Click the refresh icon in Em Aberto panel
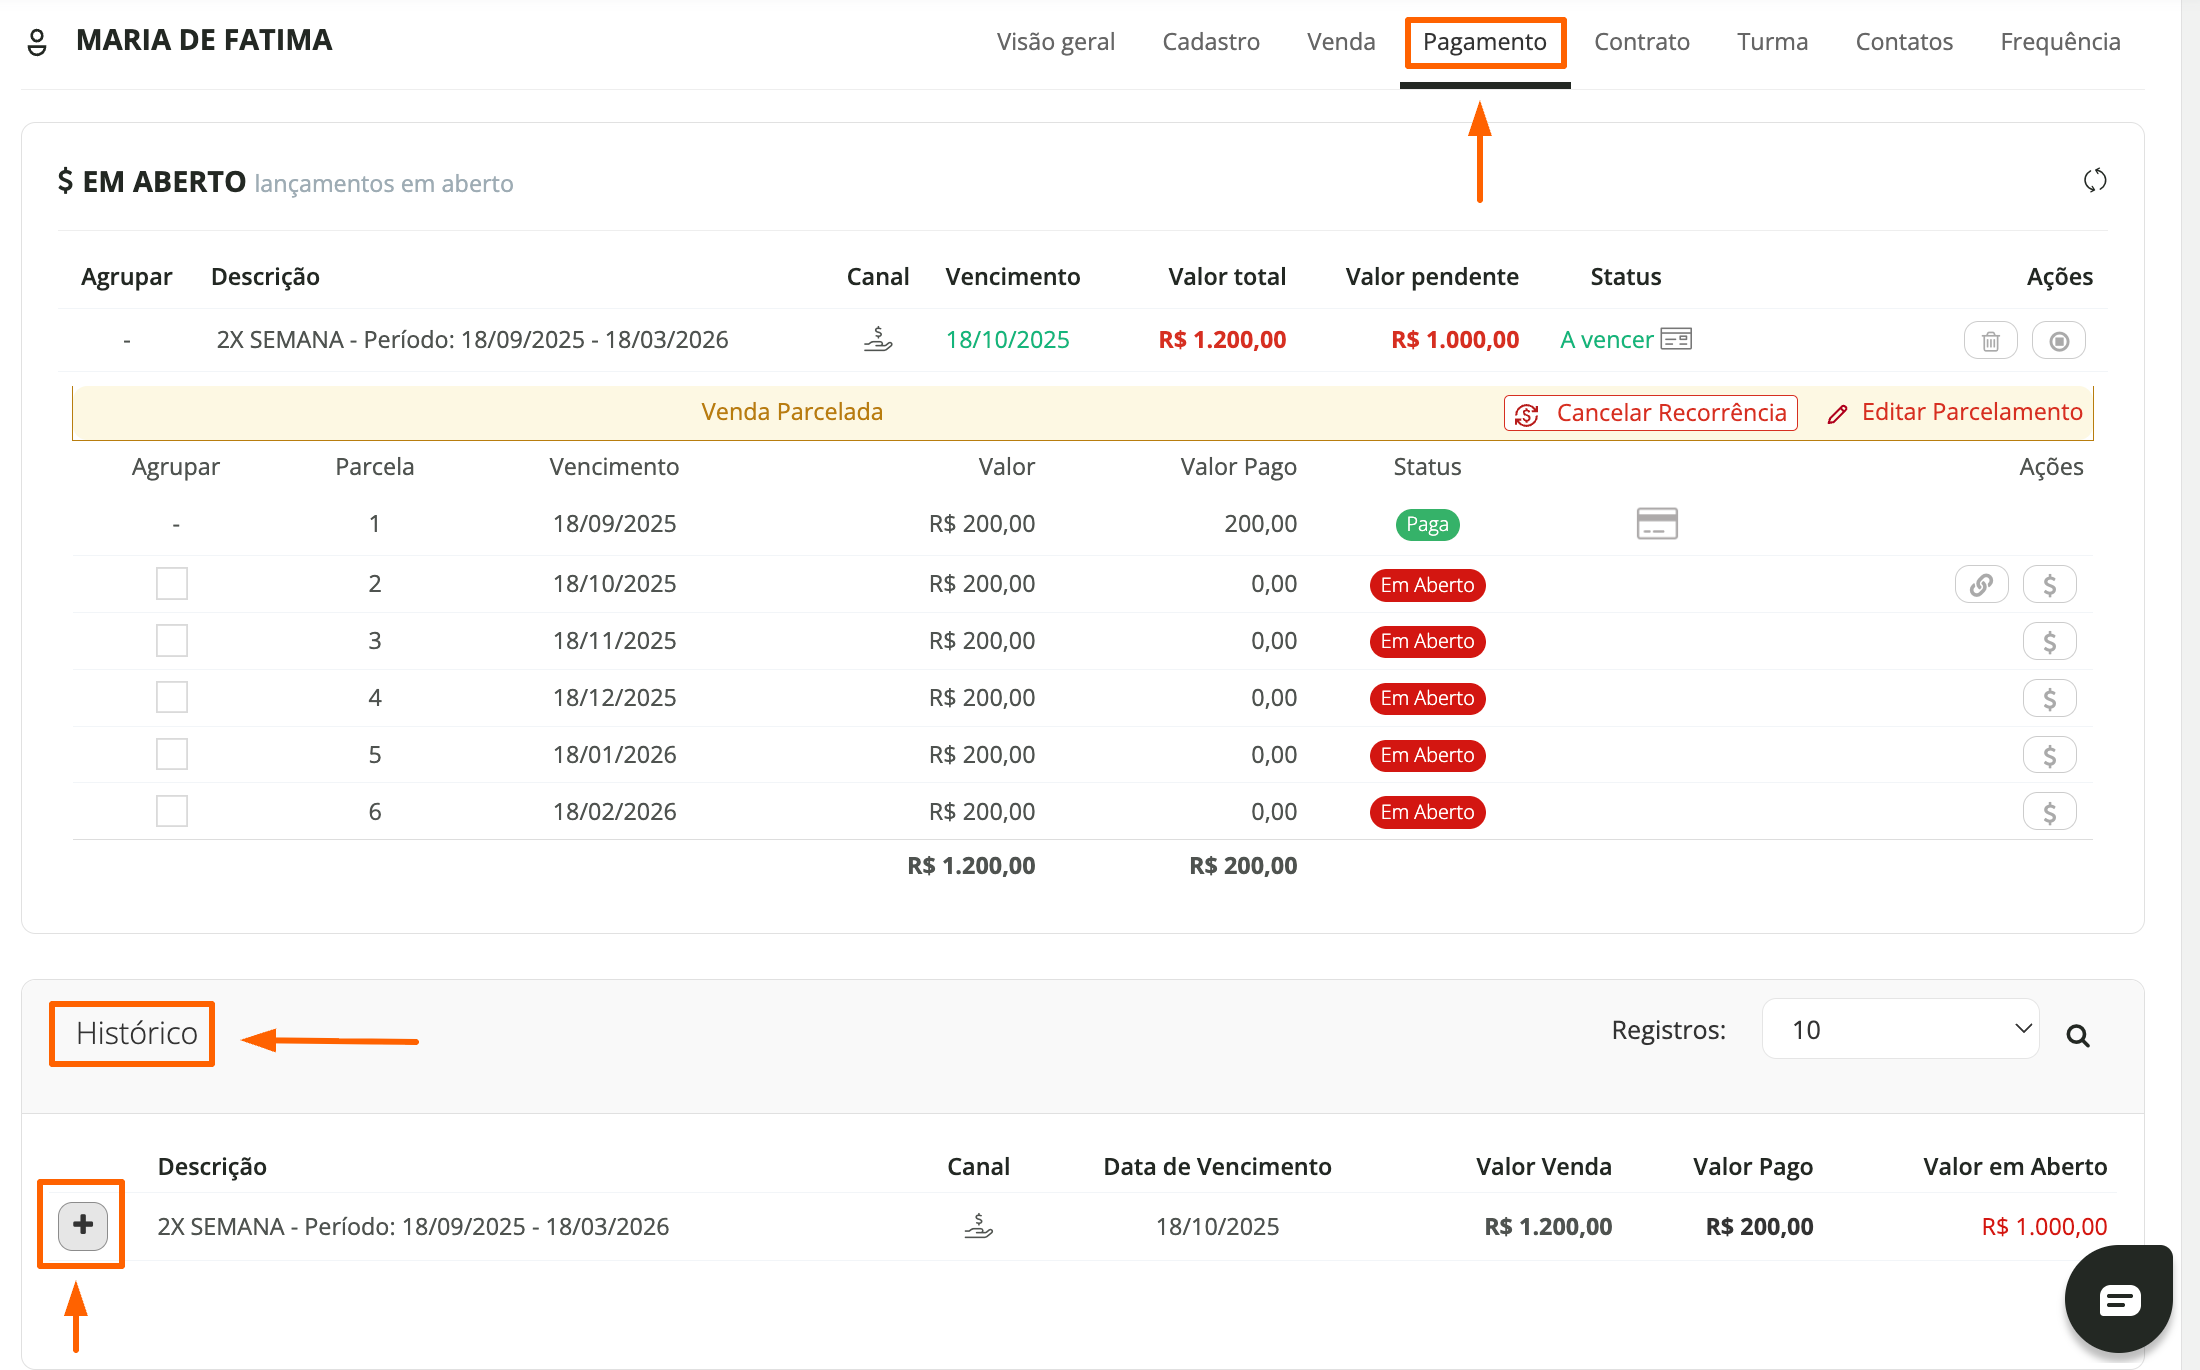2200x1370 pixels. (2094, 181)
